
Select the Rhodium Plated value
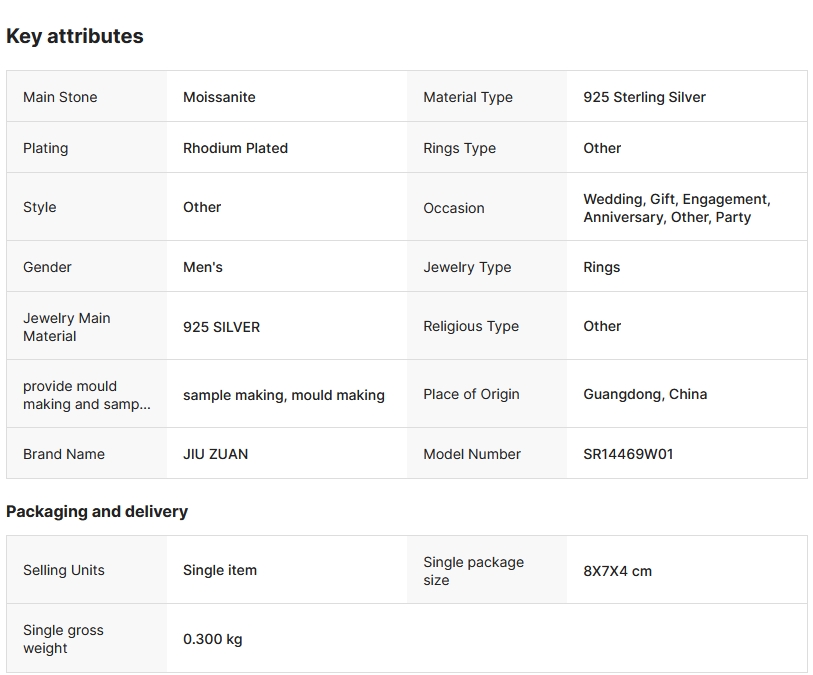click(235, 148)
